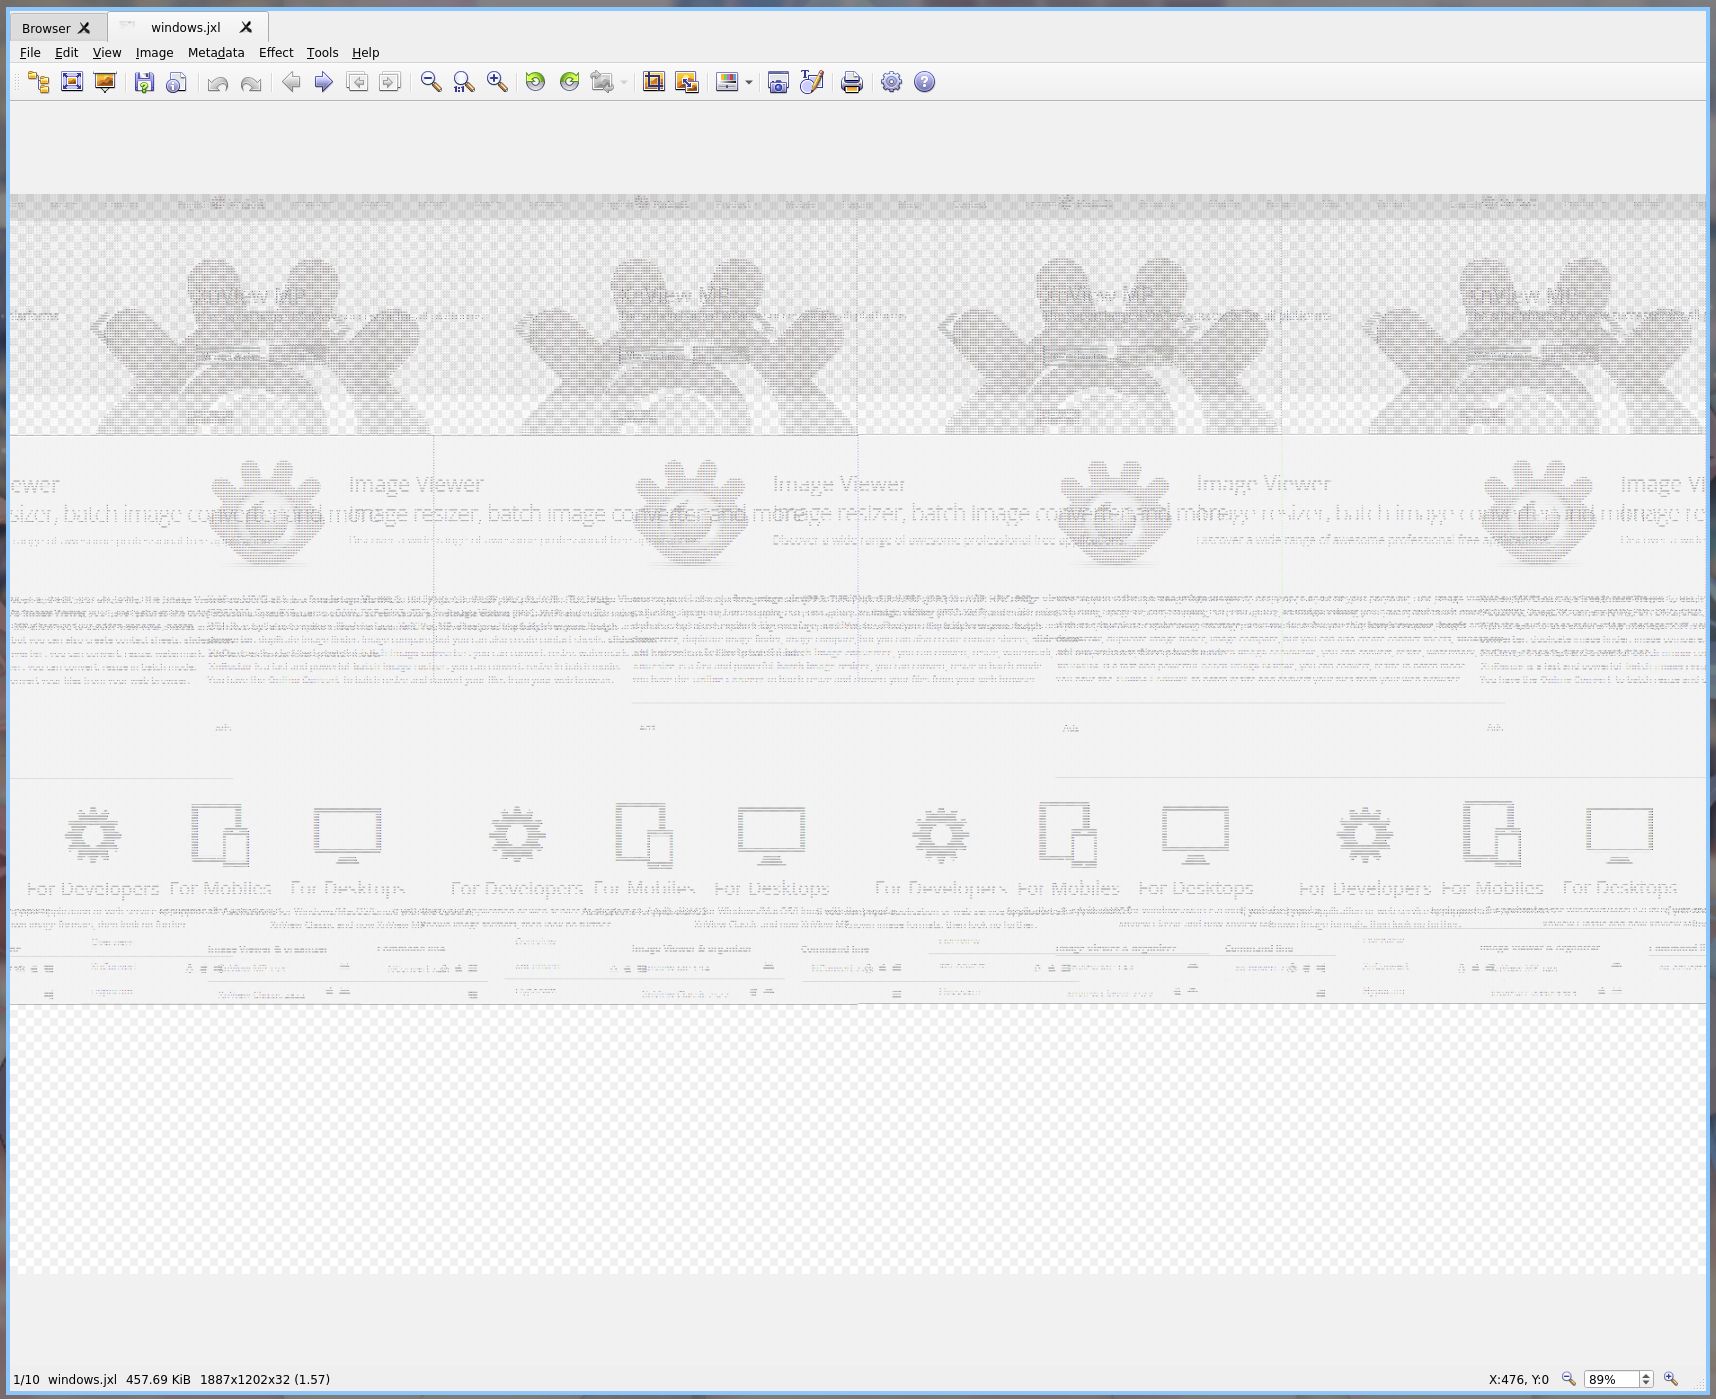
Task: Go to previous file with left arrow
Action: (291, 82)
